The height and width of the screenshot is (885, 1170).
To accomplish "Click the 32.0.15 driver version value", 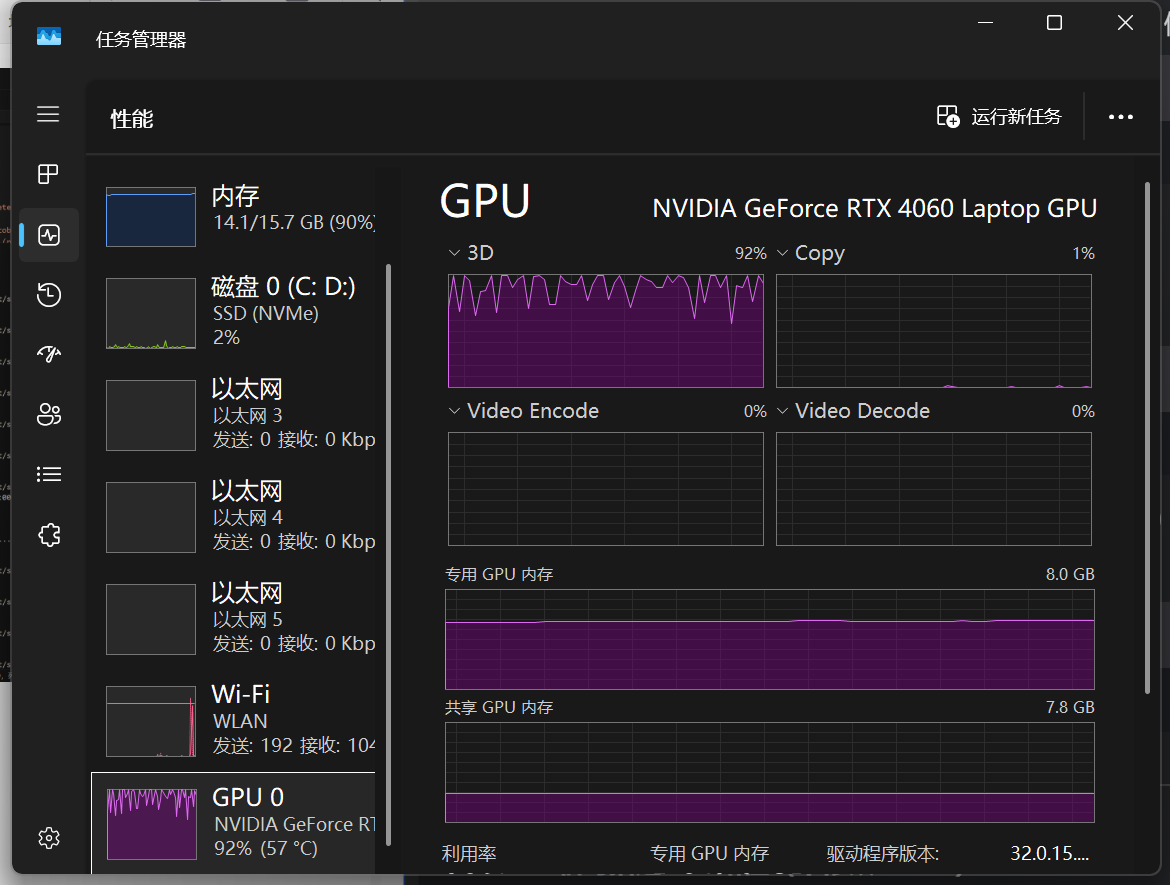I will 1050,853.
